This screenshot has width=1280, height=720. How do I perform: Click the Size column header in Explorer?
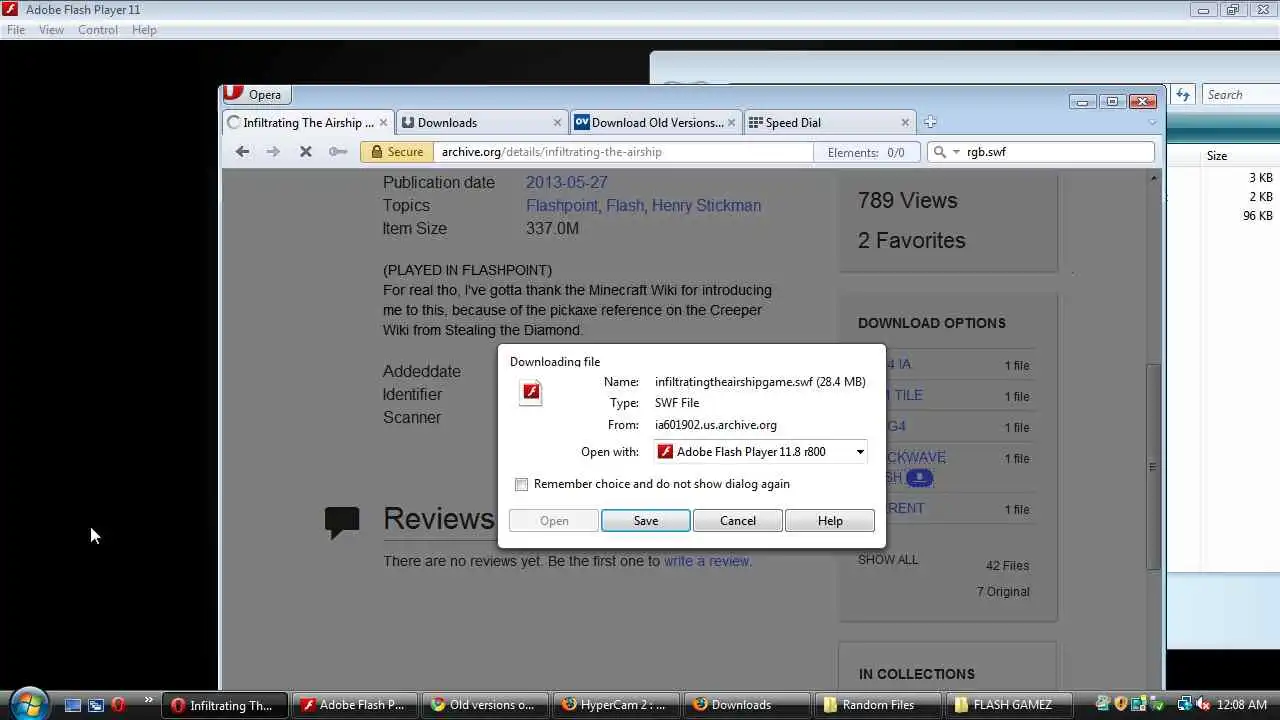click(x=1217, y=156)
